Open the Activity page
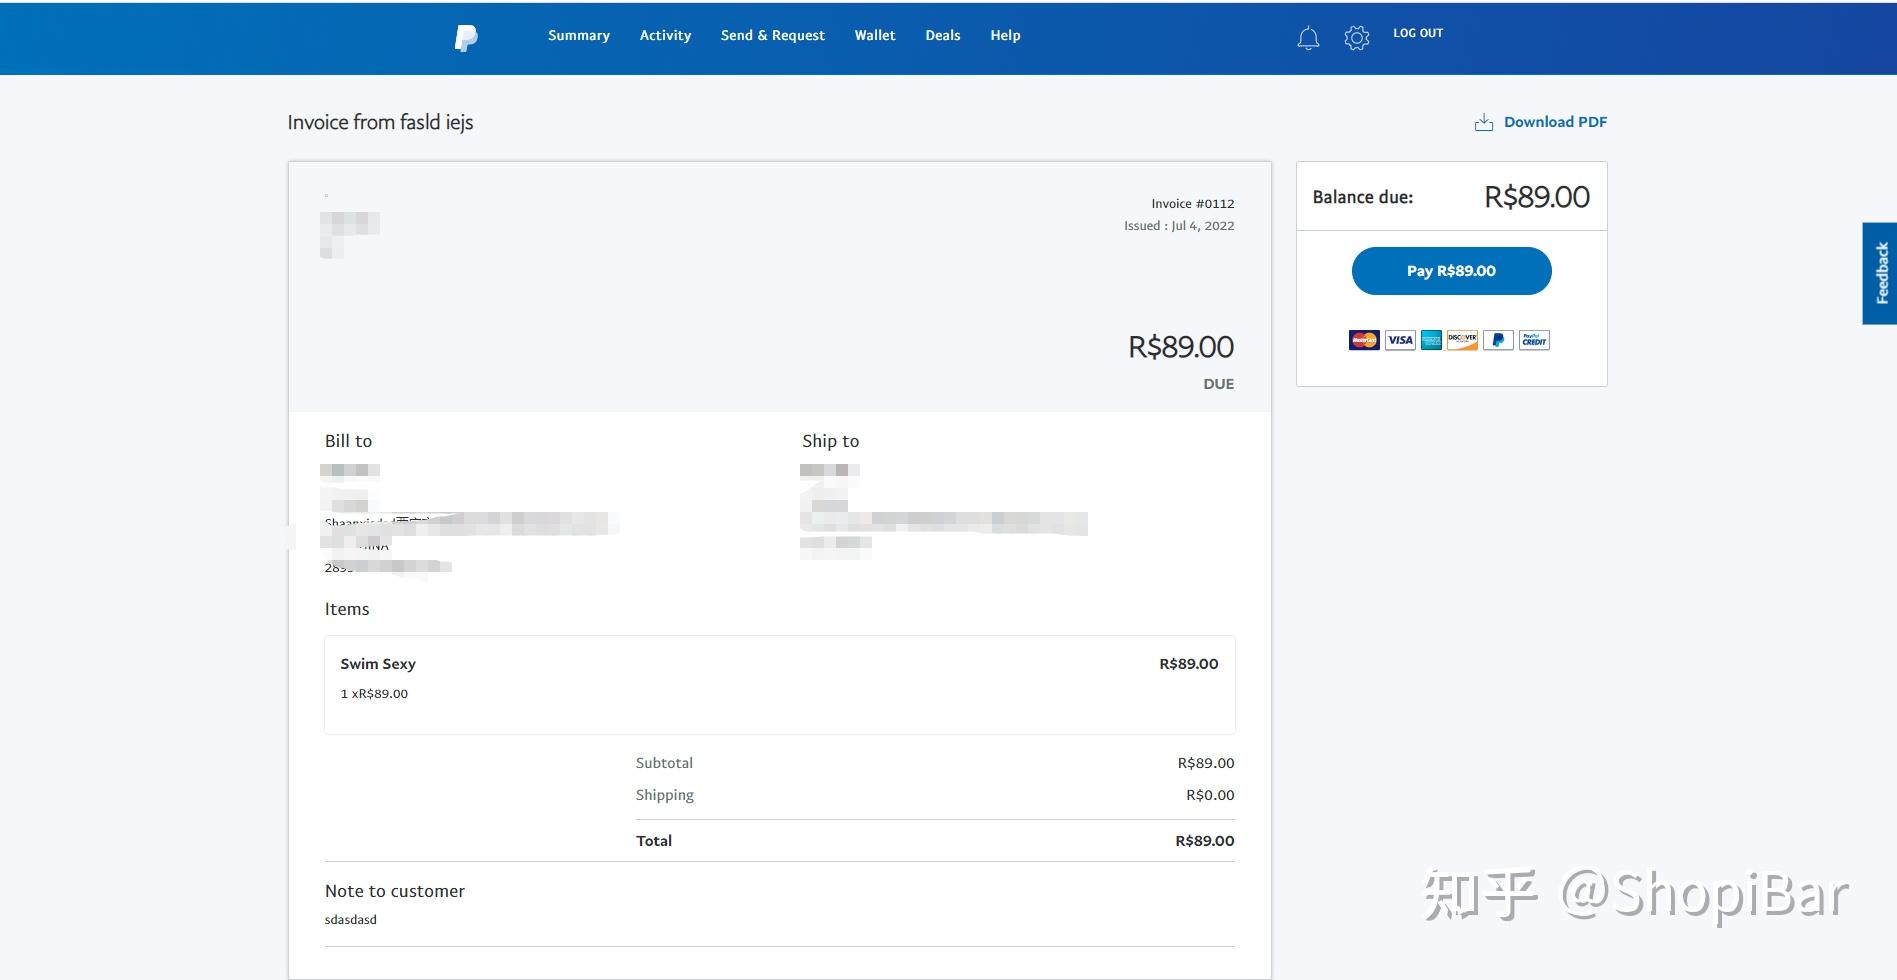Viewport: 1897px width, 980px height. pyautogui.click(x=665, y=35)
